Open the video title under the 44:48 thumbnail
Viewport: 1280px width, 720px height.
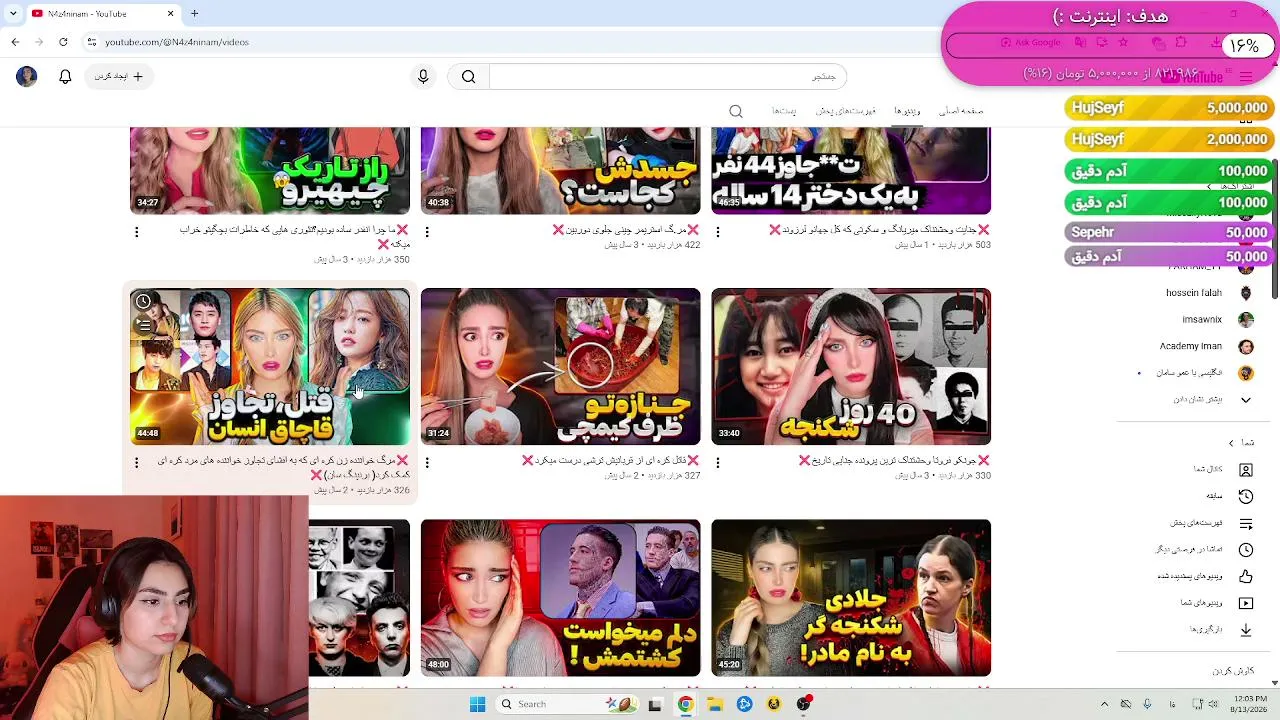(x=283, y=468)
